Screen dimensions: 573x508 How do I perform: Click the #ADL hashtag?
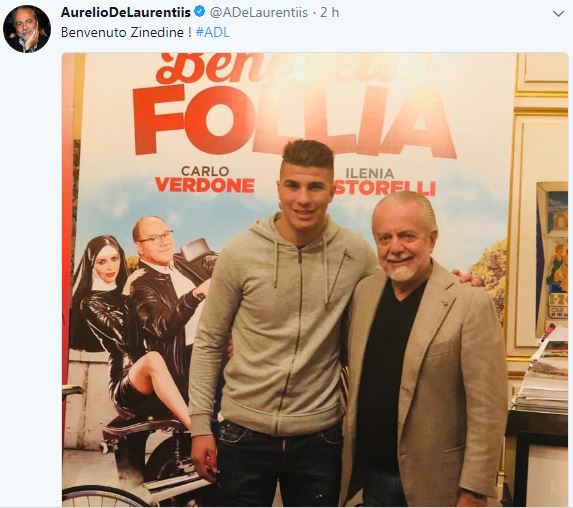point(213,32)
